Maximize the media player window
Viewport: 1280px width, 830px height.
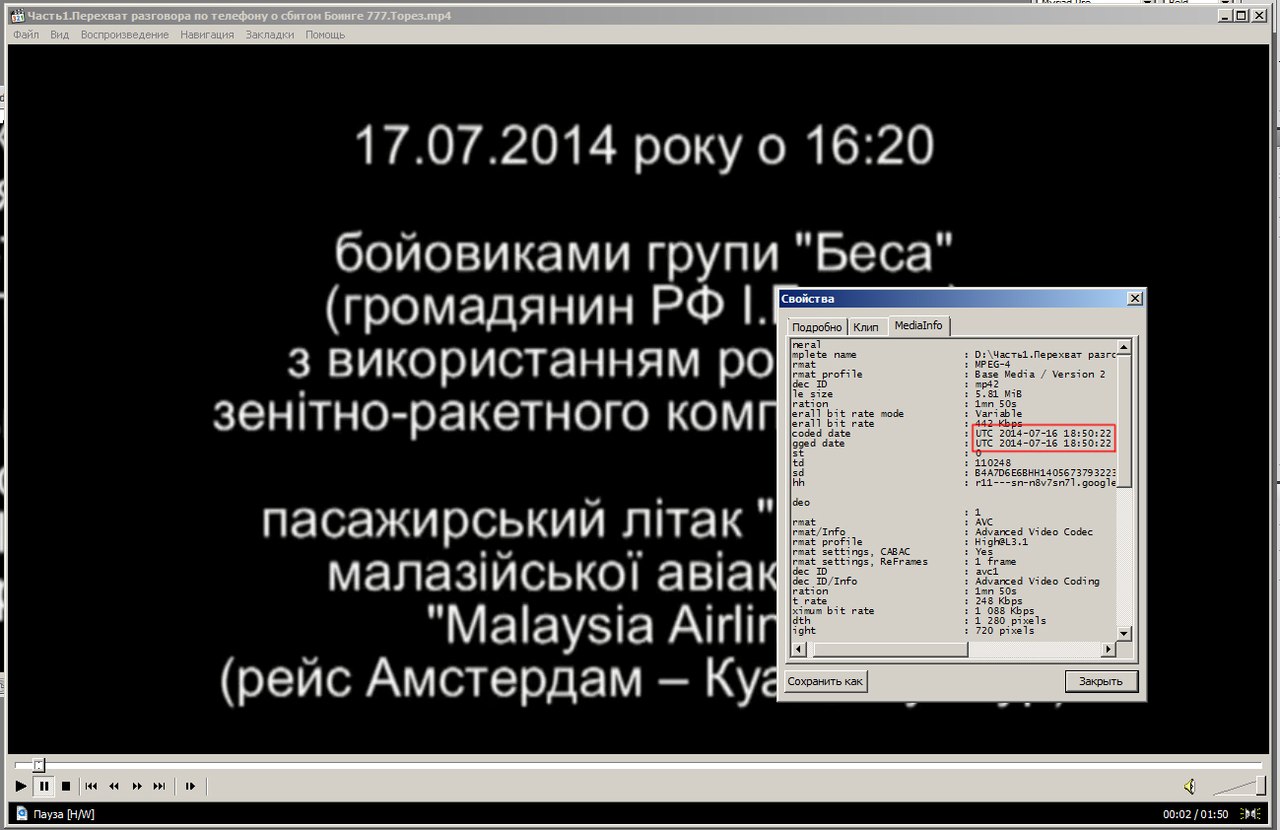(x=1242, y=15)
